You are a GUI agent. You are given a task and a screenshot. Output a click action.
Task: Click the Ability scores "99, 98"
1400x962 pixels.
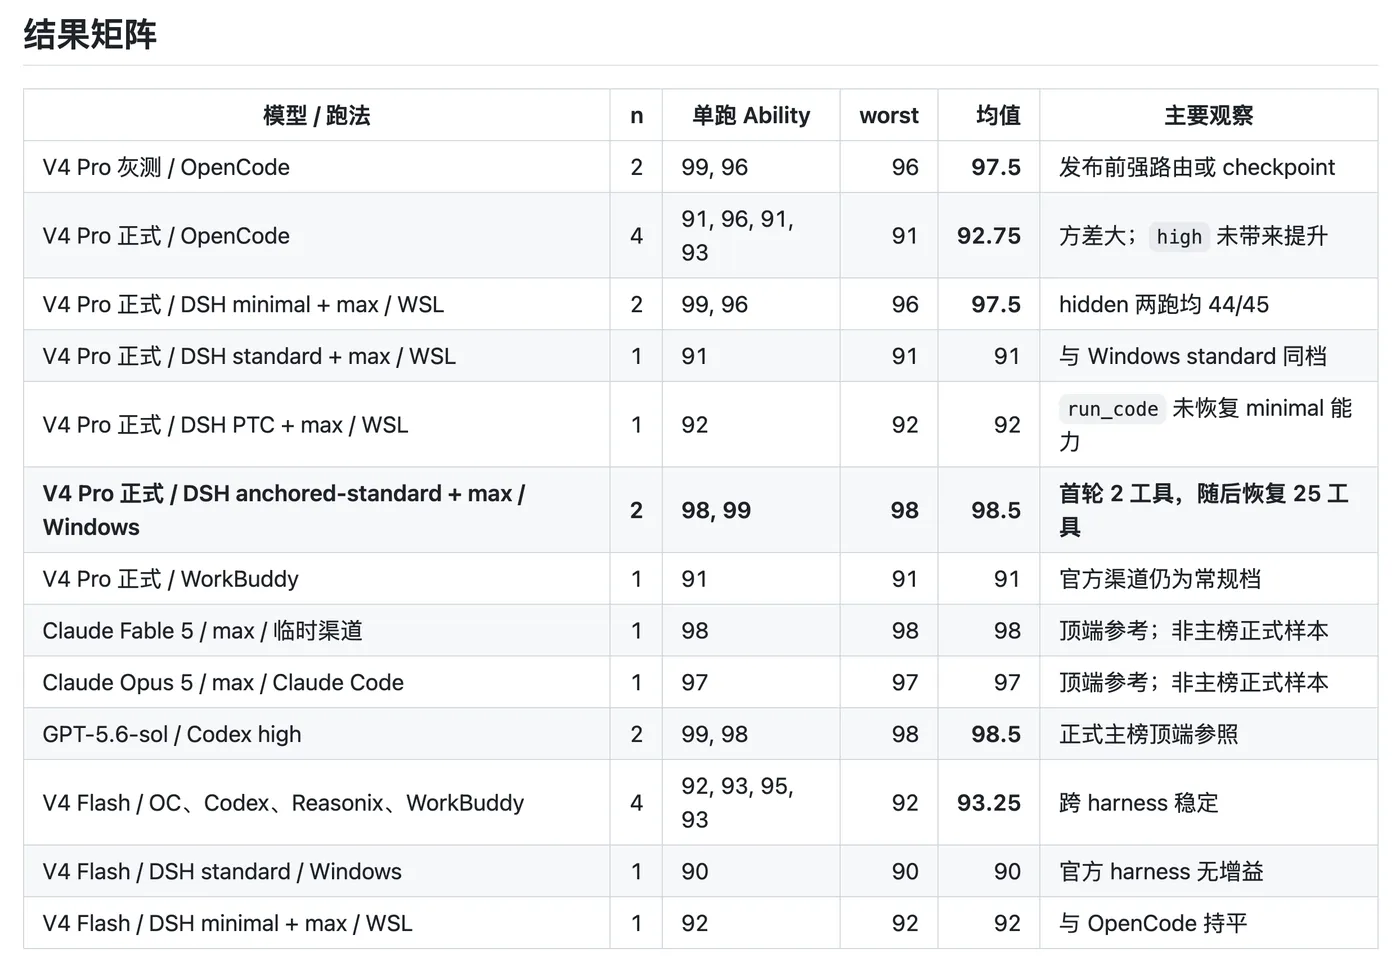715,734
